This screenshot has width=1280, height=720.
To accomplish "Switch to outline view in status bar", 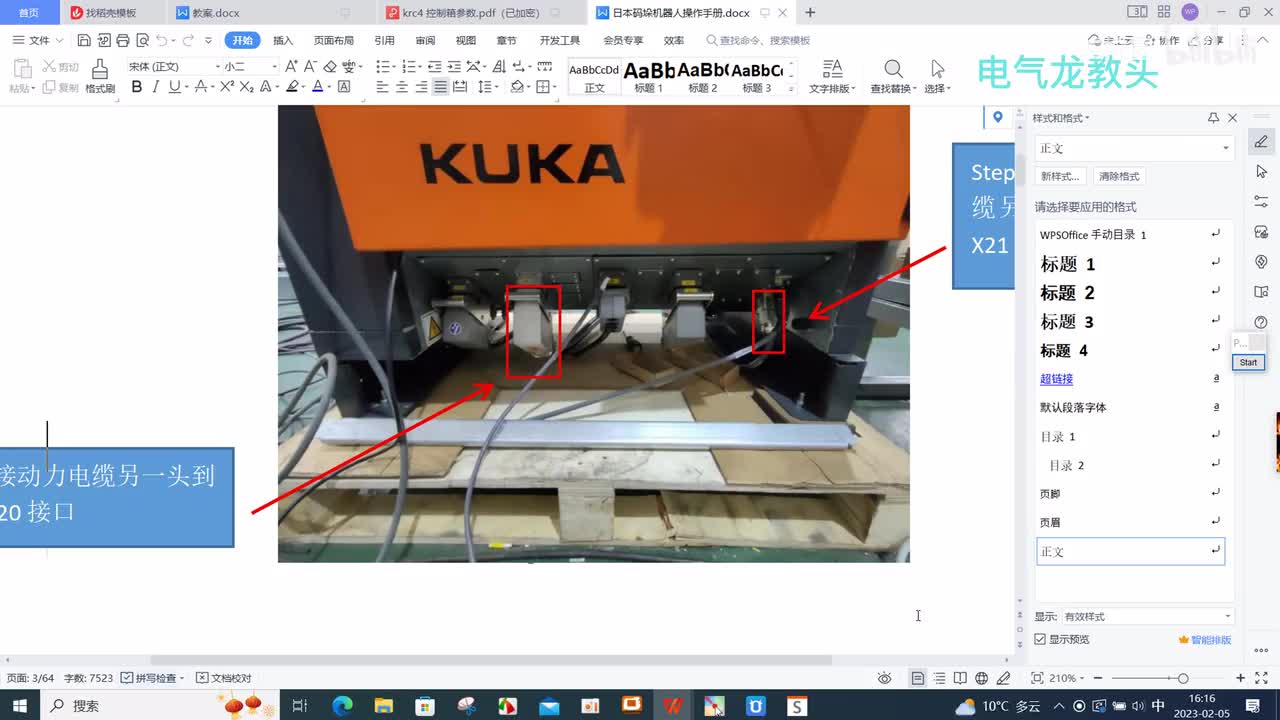I will (939, 678).
